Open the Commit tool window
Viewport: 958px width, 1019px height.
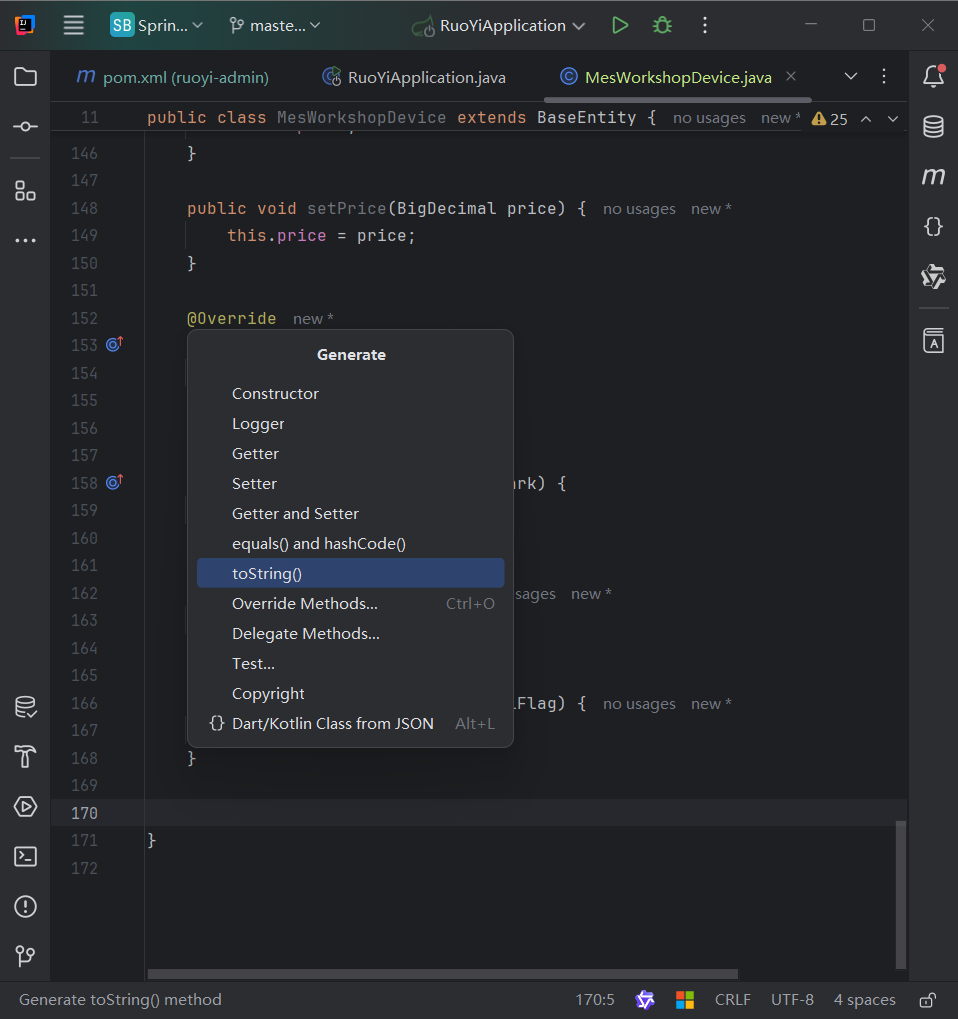click(25, 126)
